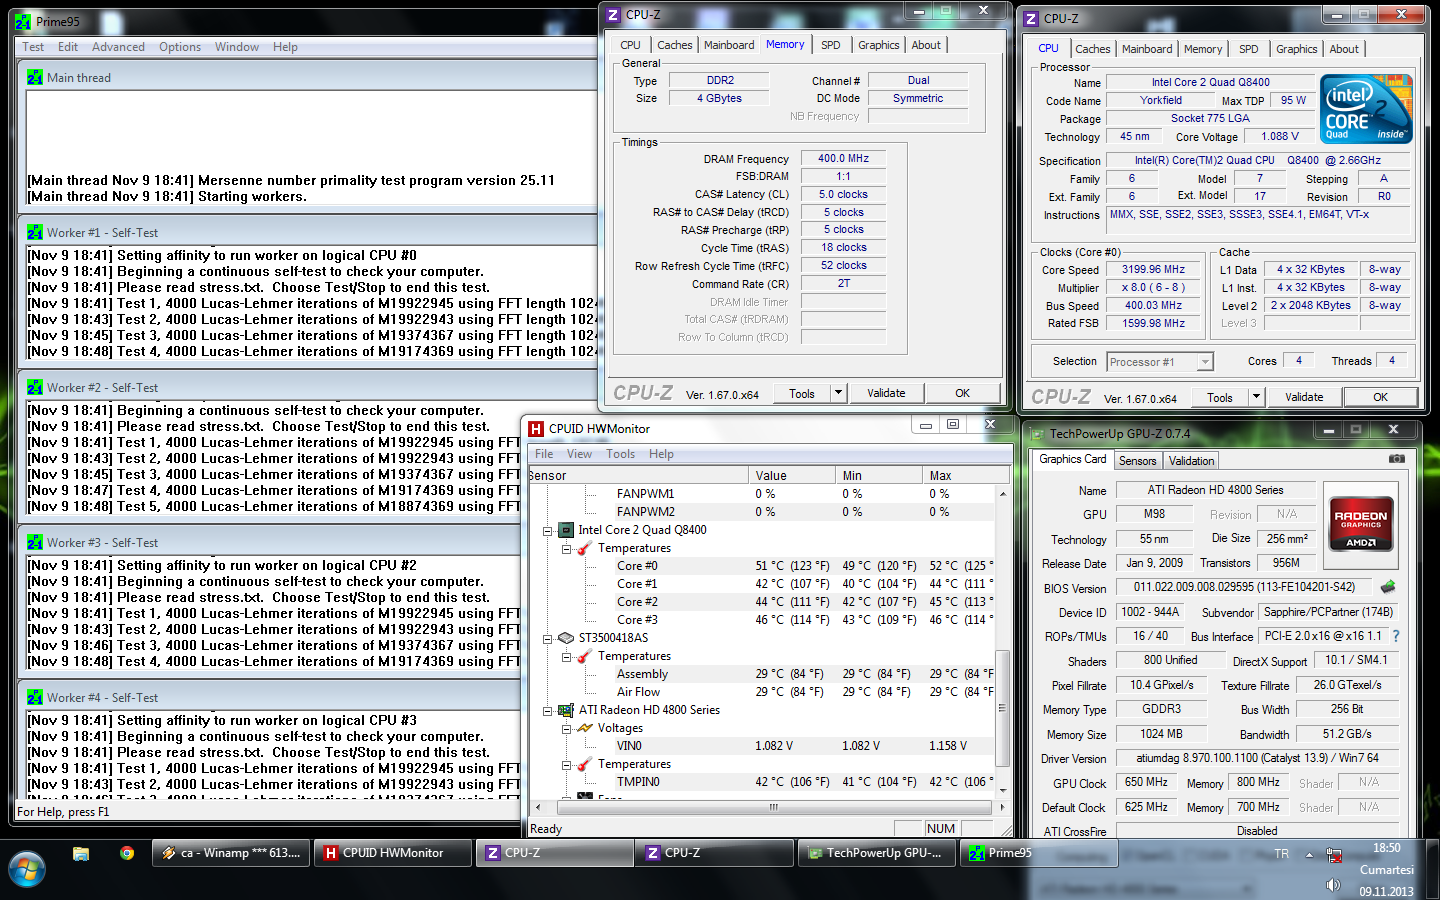Collapse Temperatures under ATI Radeon HD 4800
The image size is (1440, 900).
[566, 765]
